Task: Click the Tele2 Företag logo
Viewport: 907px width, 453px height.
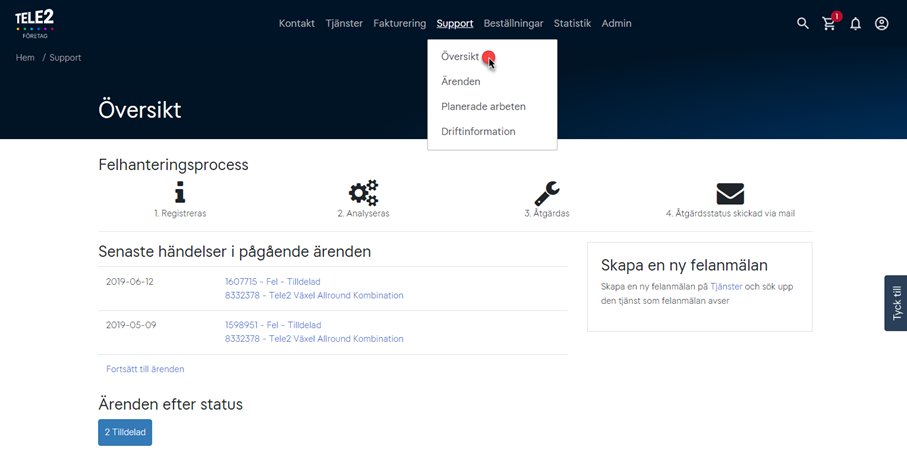Action: [x=34, y=24]
